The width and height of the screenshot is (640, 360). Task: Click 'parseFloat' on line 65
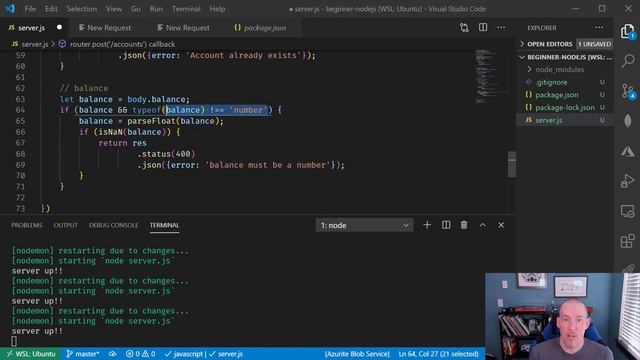(151, 121)
